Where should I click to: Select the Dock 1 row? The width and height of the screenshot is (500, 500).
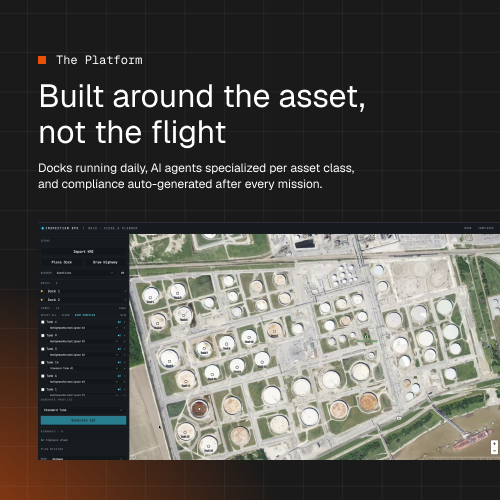tap(83, 291)
